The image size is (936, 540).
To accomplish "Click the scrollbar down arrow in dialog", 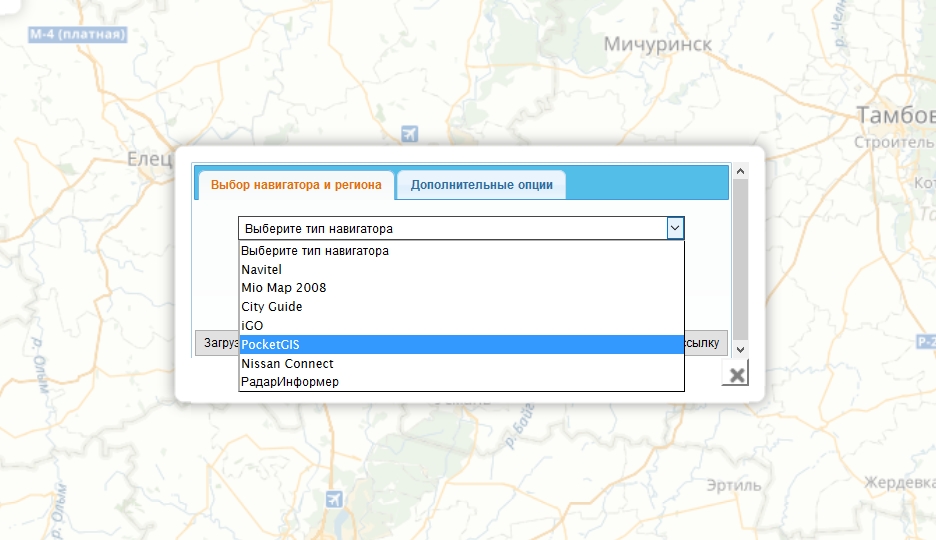I will coord(740,349).
